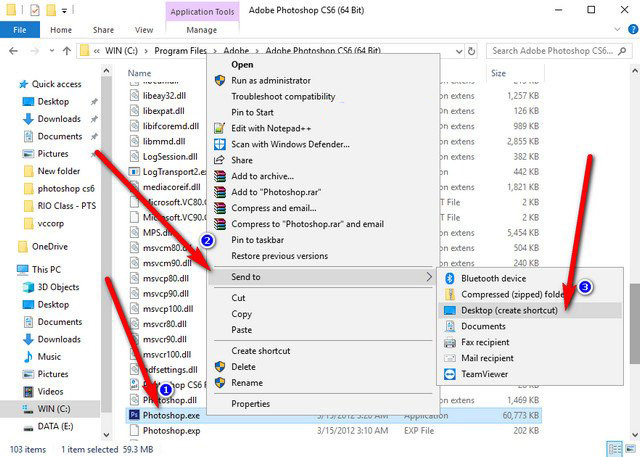Open the address bar history dropdown
This screenshot has height=457, width=640.
pos(459,51)
